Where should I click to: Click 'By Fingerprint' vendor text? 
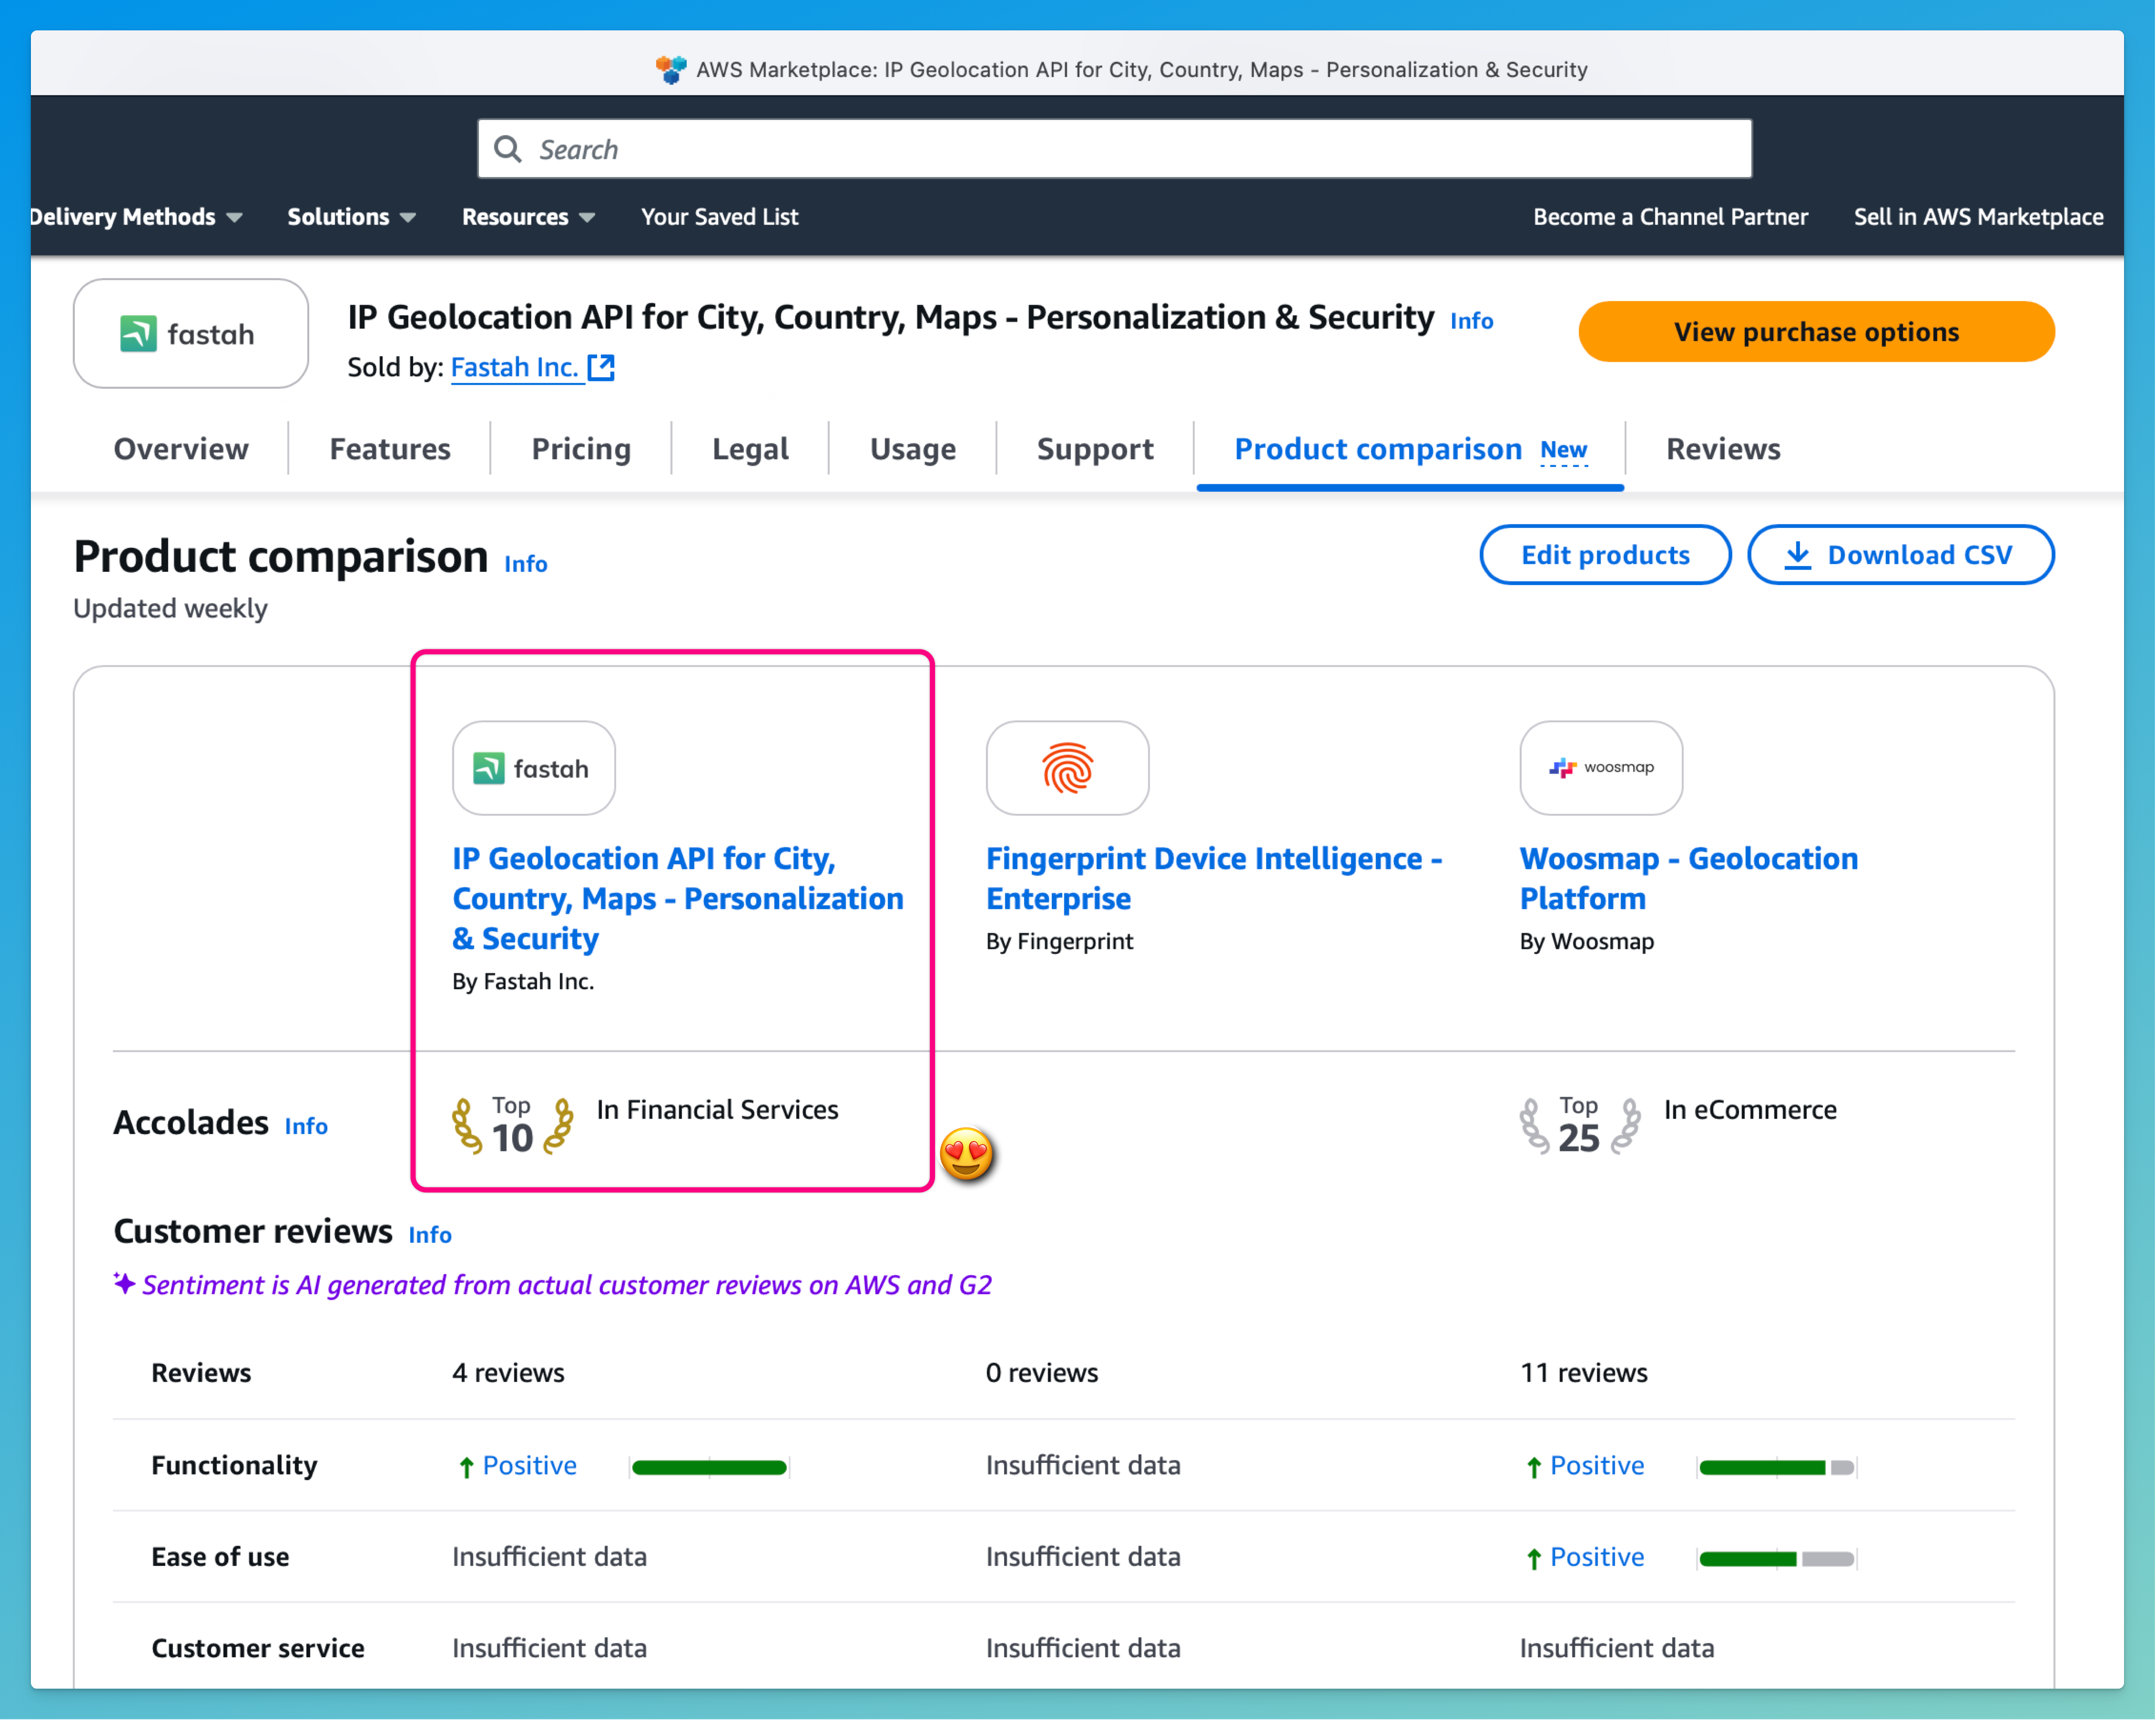[x=1059, y=942]
